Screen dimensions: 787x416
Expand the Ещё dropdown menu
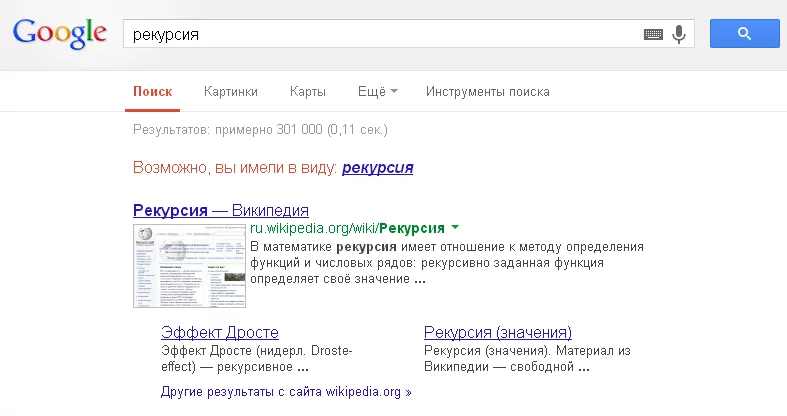377,91
